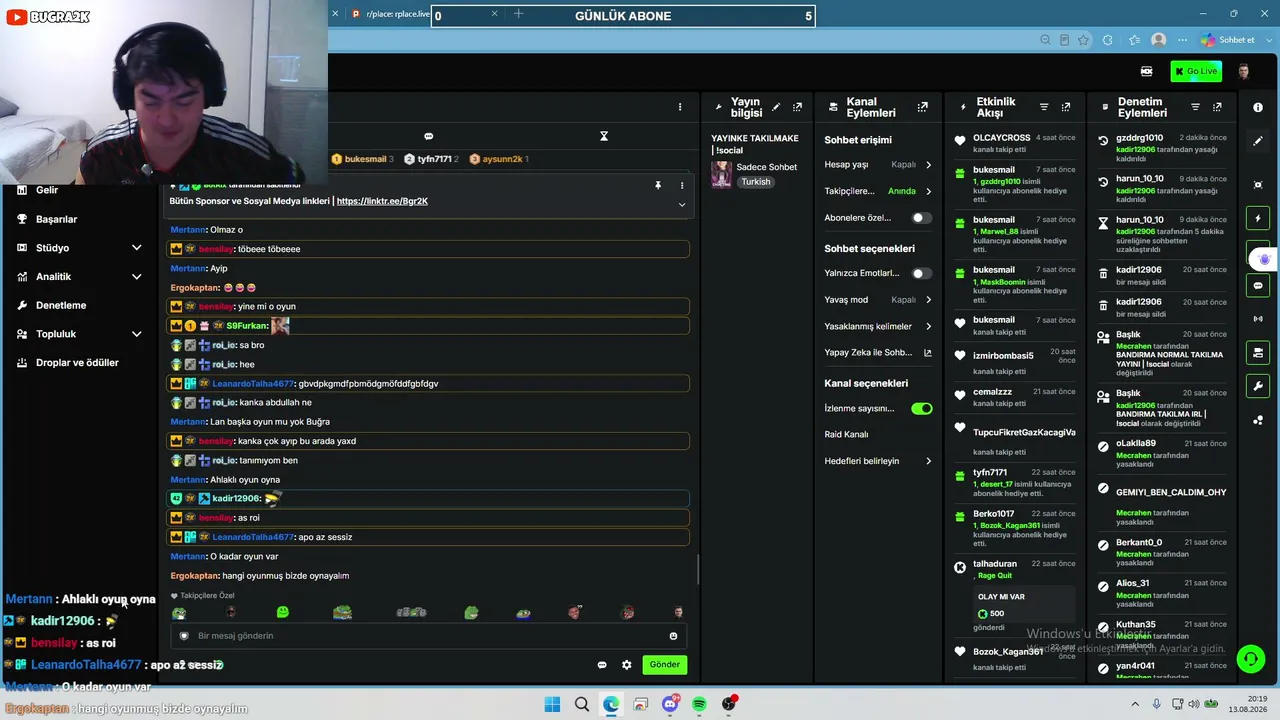This screenshot has height=720, width=1280.
Task: Open the pinned message three-dot menu
Action: (682, 185)
